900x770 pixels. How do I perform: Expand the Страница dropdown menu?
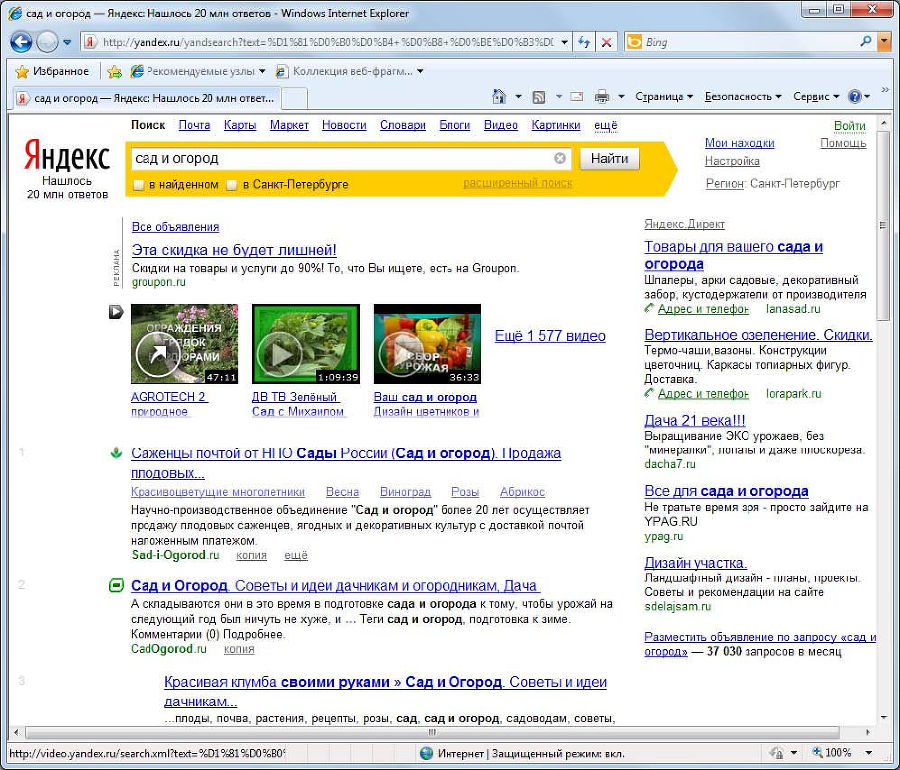tap(663, 97)
